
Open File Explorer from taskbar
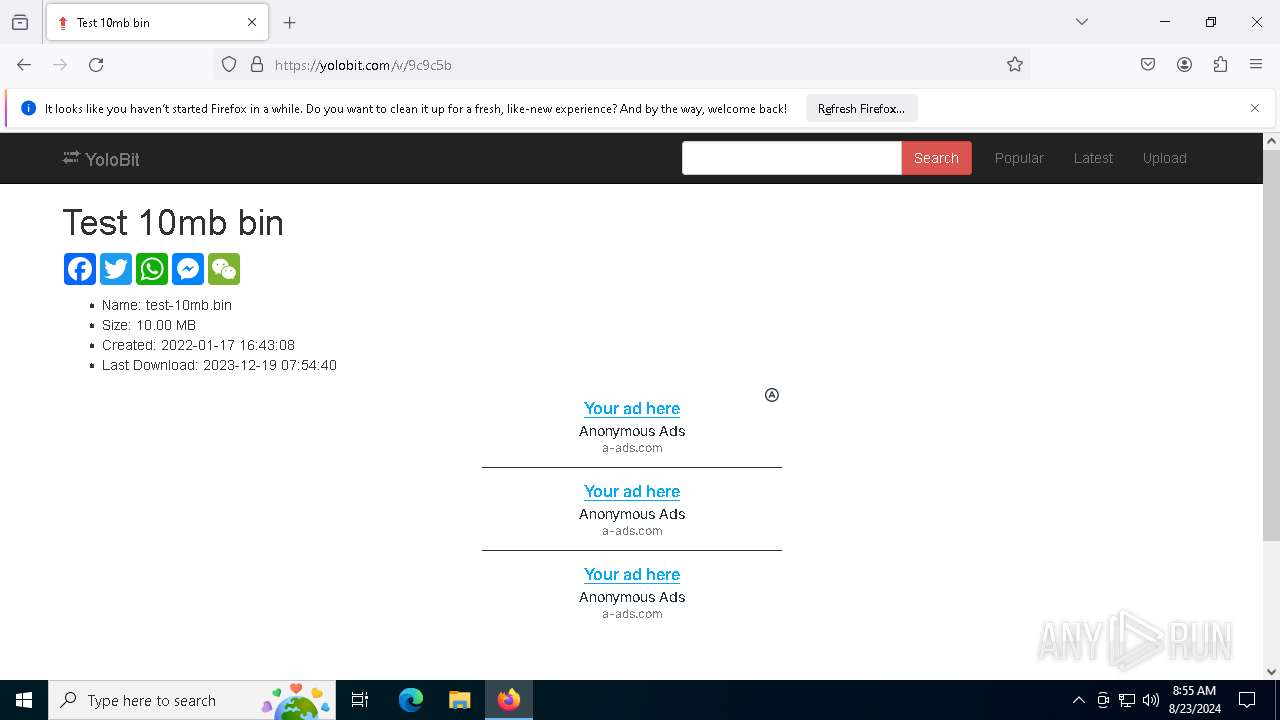coord(459,700)
